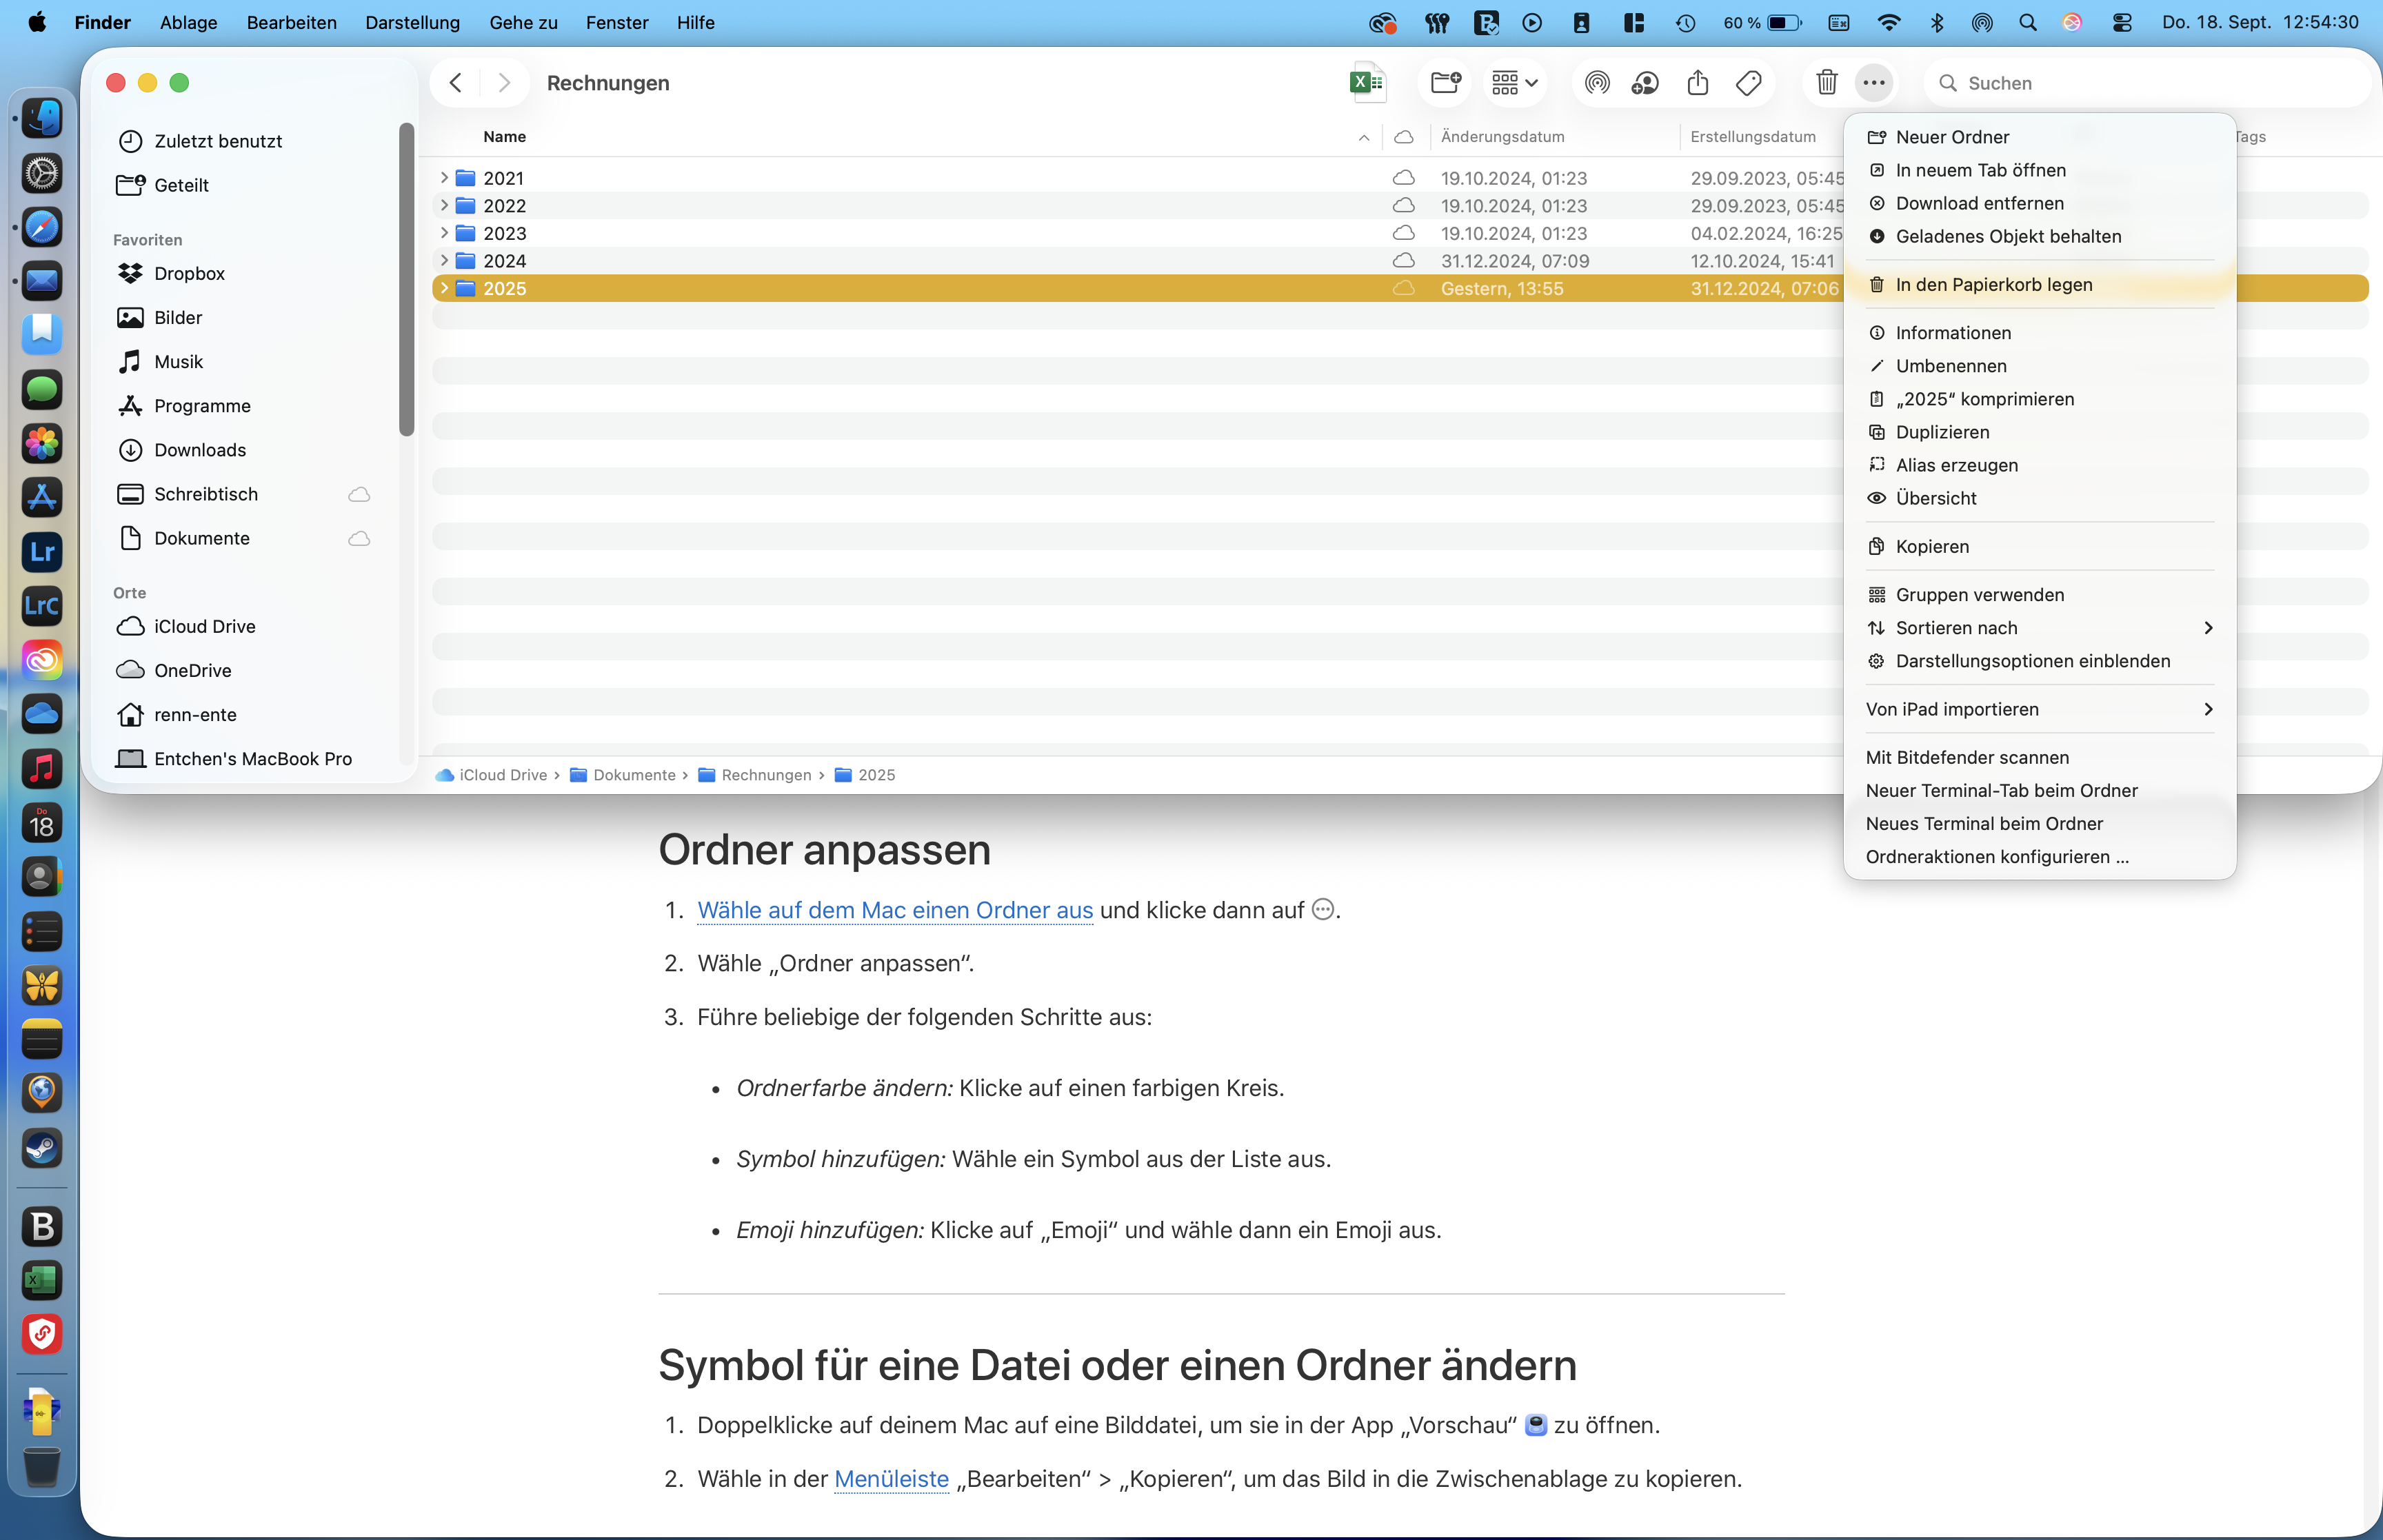Navigate back with the left chevron

(x=456, y=83)
